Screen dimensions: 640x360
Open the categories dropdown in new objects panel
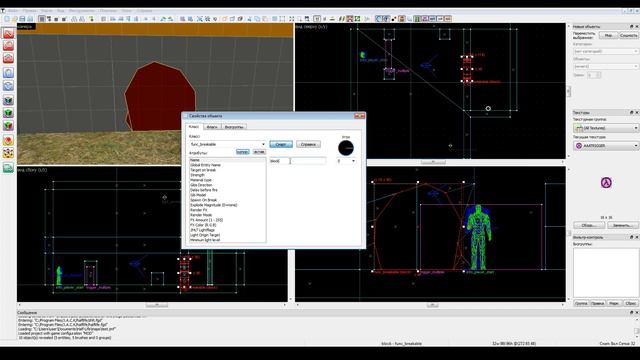[605, 51]
